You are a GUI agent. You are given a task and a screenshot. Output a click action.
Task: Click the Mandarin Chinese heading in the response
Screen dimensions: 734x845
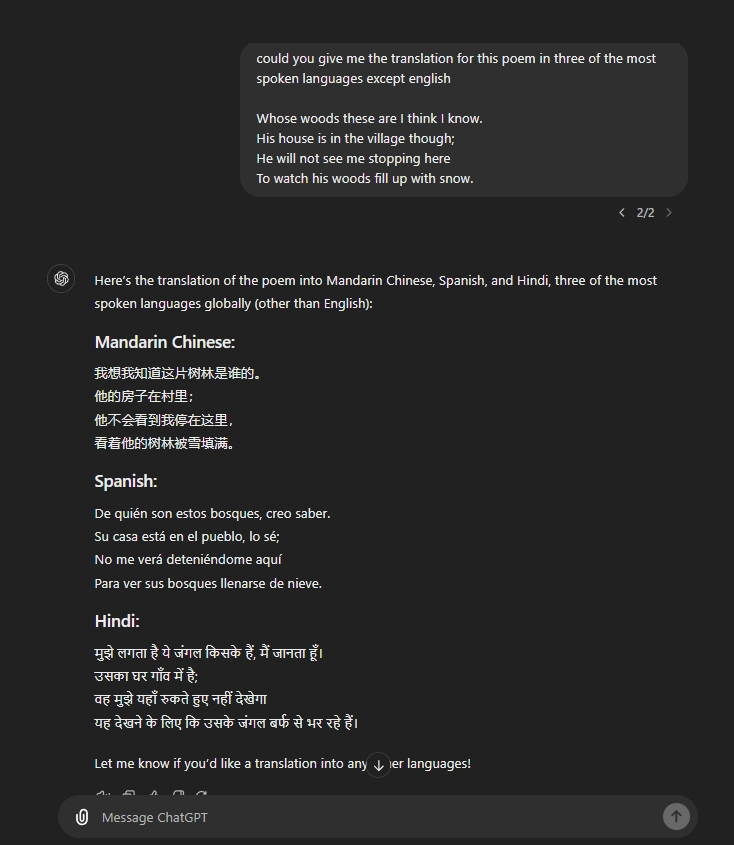pos(164,342)
